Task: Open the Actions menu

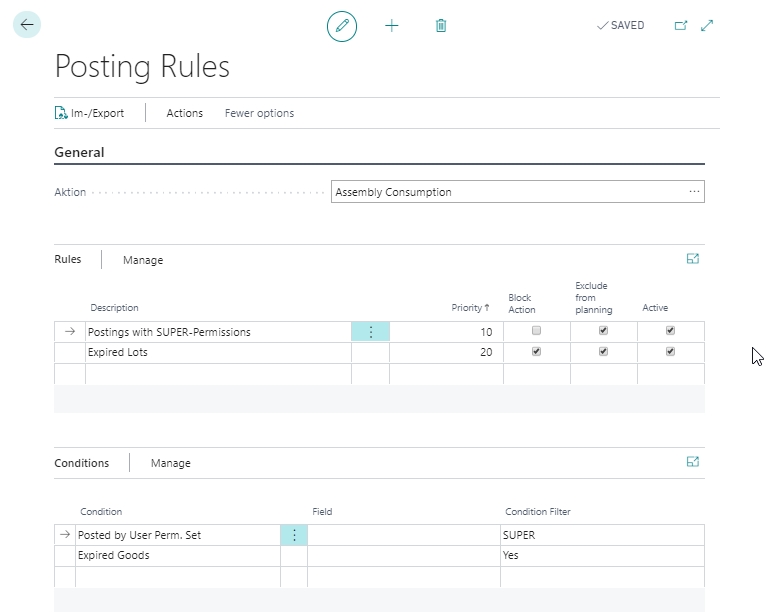Action: point(184,113)
